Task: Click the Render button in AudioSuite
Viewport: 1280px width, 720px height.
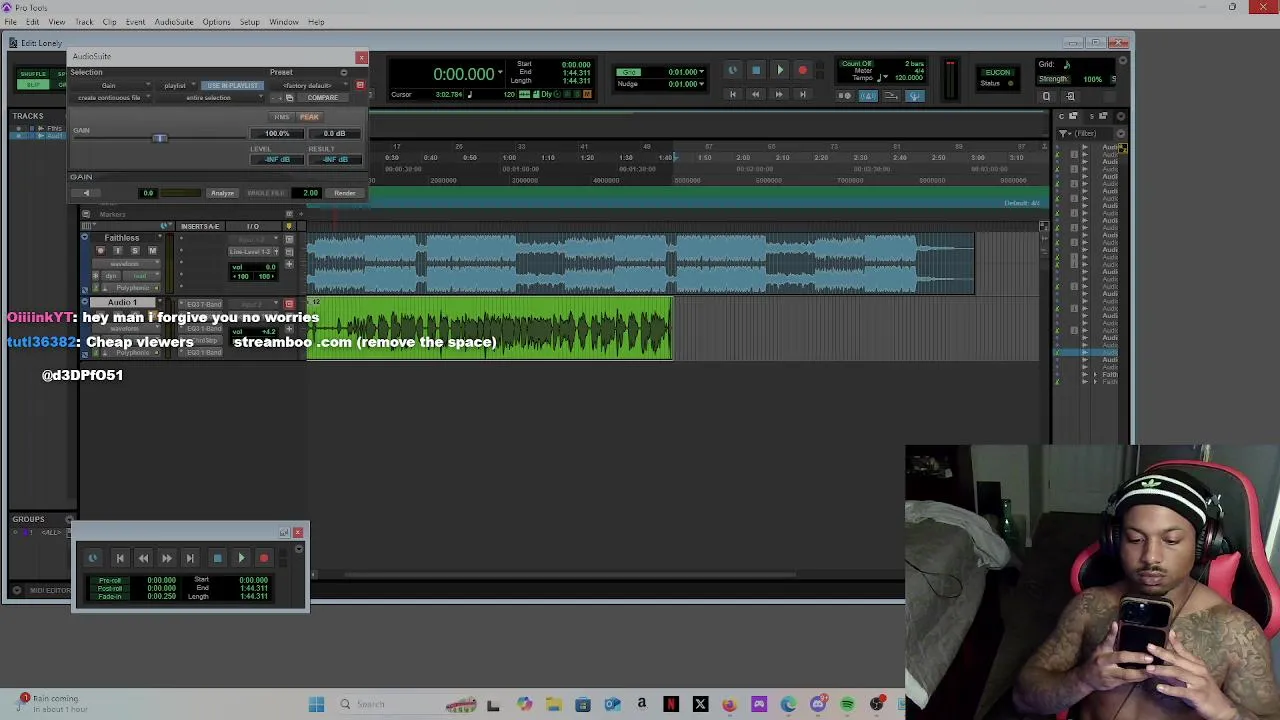Action: click(x=344, y=193)
